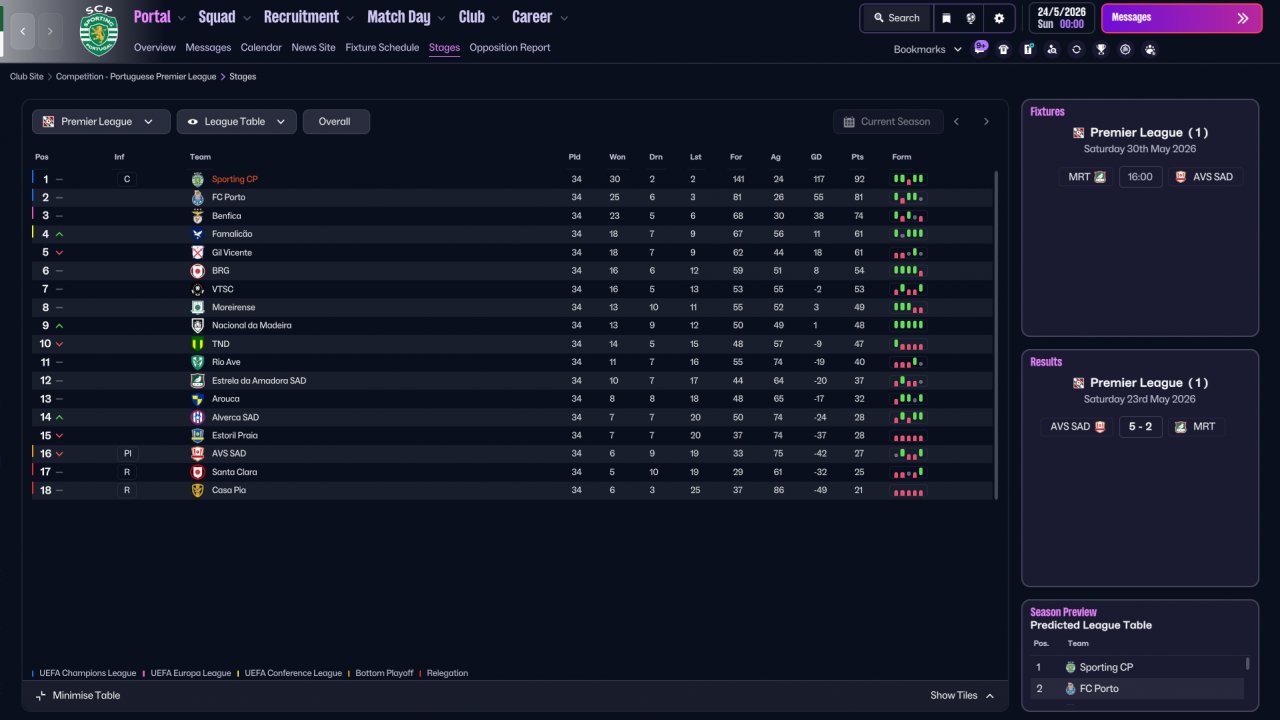
Task: Click Nacional da Madeira team name
Action: tap(252, 326)
